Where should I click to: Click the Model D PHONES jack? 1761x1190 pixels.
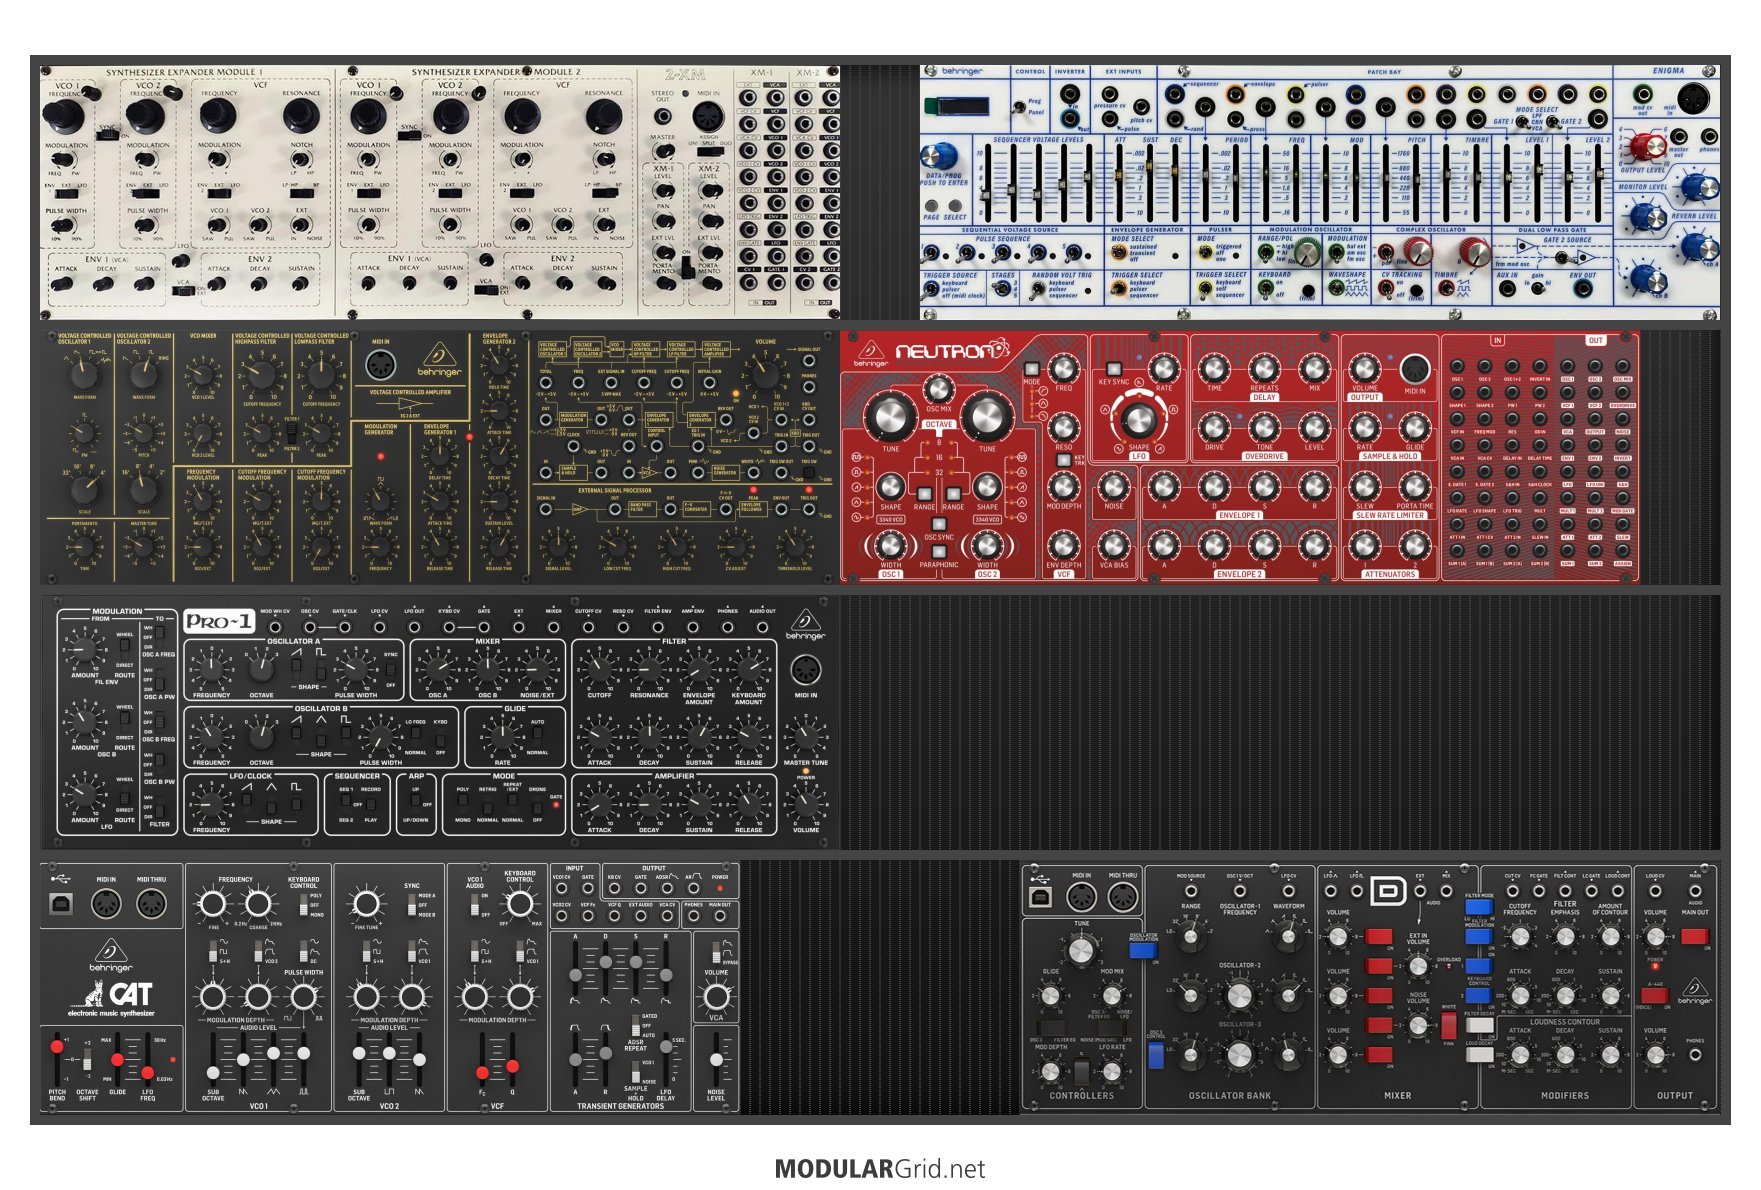[1695, 1055]
